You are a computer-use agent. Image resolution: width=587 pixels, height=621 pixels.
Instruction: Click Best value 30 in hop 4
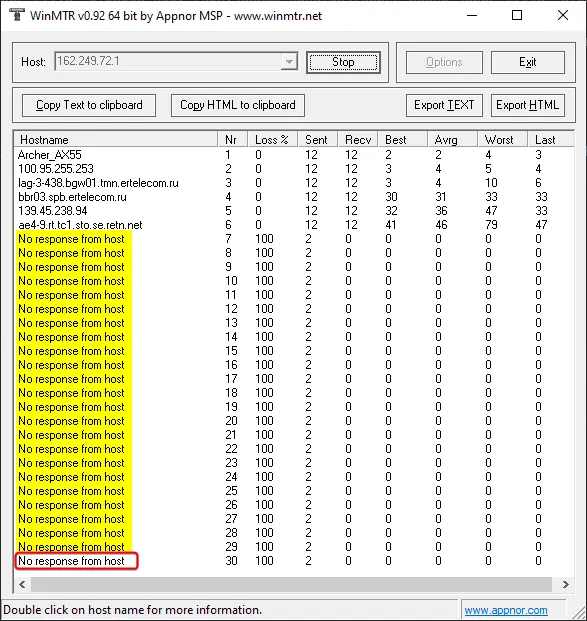click(391, 197)
